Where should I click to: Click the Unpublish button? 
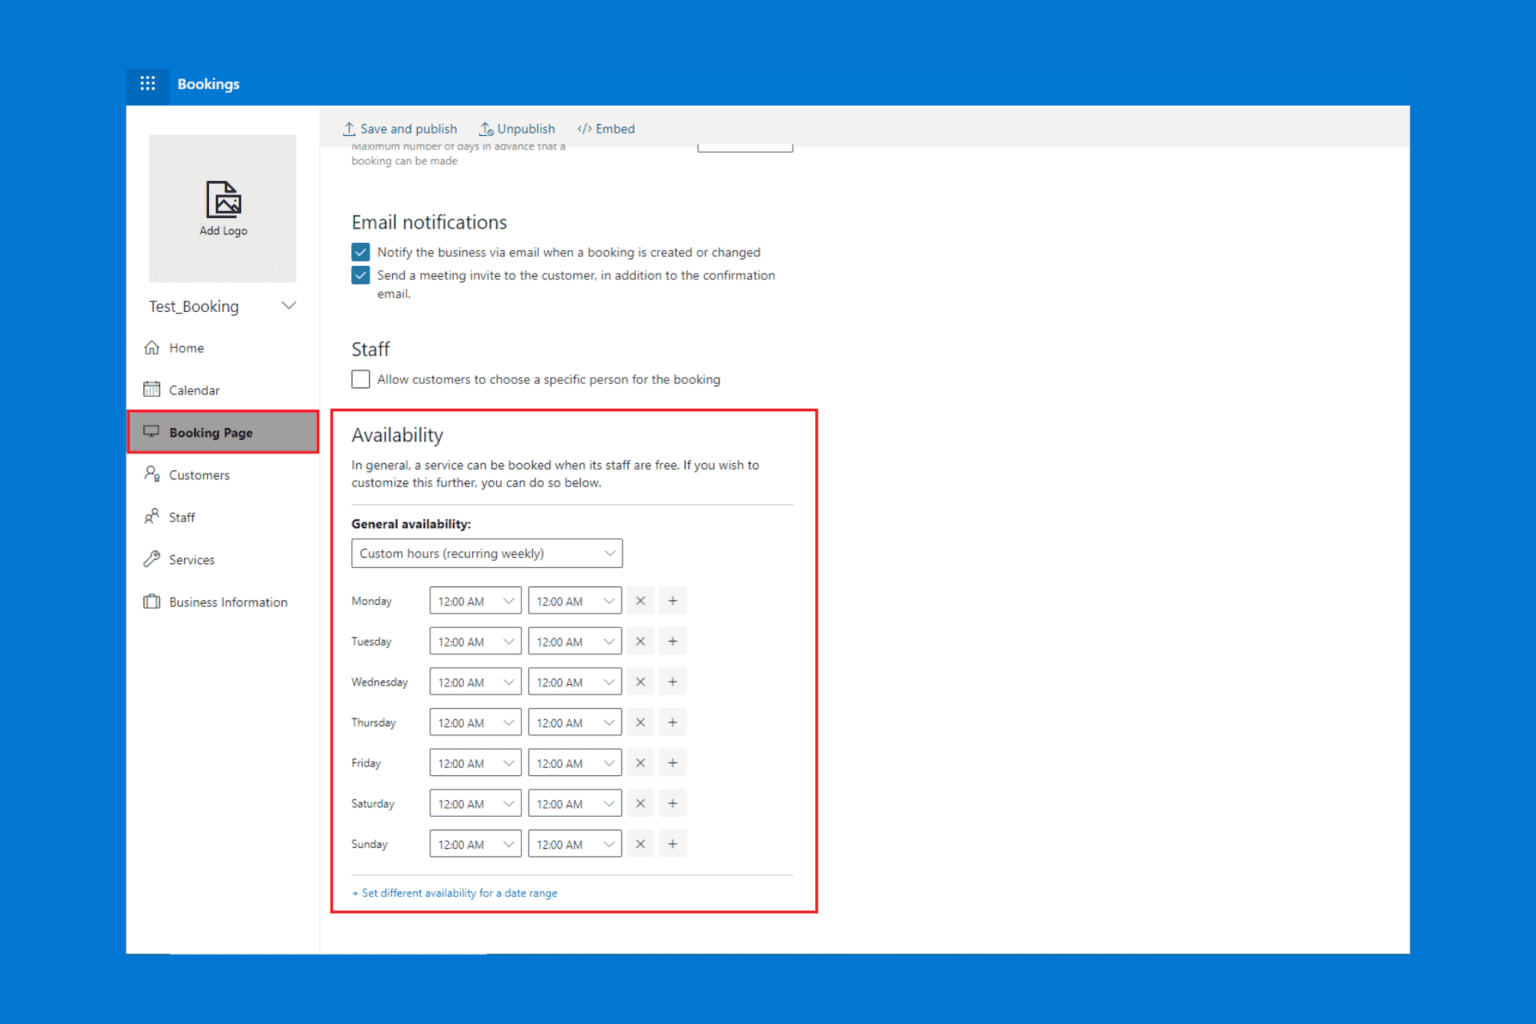517,129
